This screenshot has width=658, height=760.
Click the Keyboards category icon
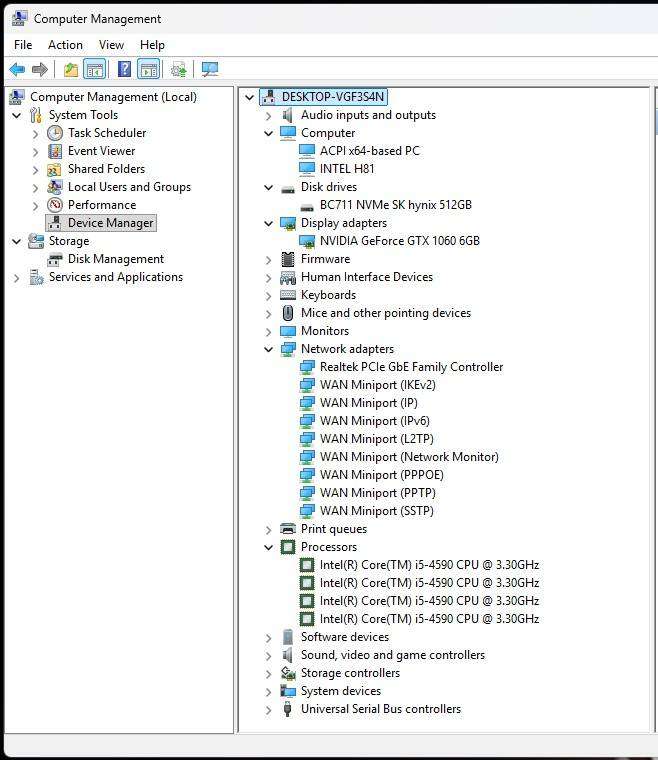click(288, 295)
